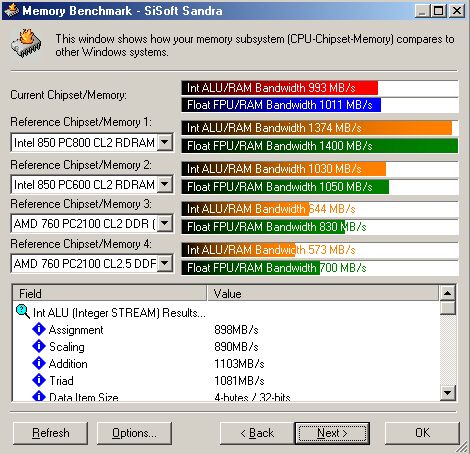Screen dimensions: 470x454
Task: Click the green Float FPU 700 MB/s bar
Action: click(251, 268)
